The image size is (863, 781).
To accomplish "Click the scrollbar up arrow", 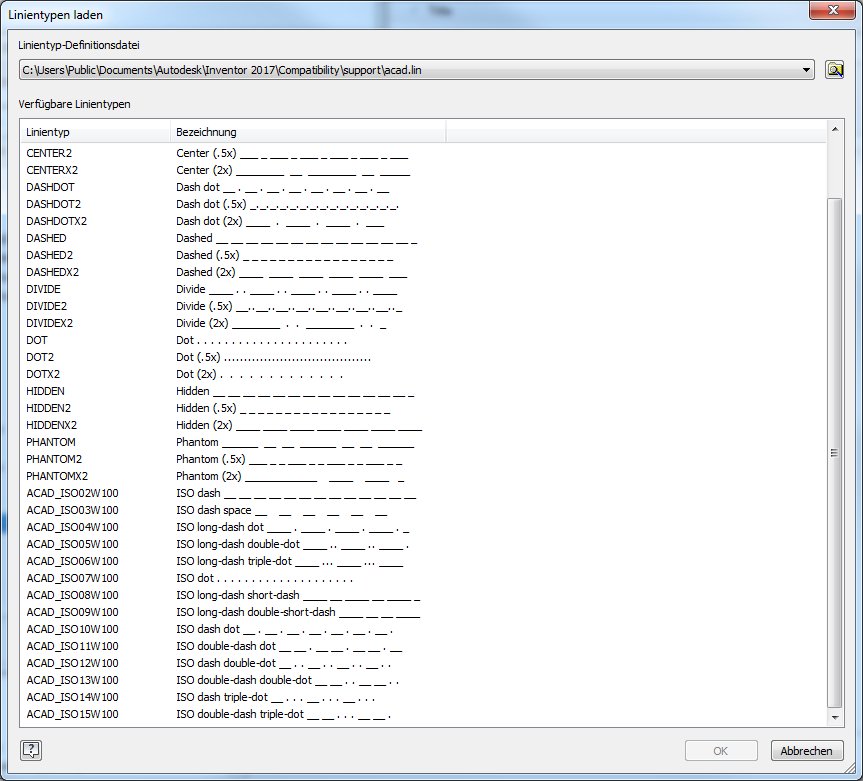I will 835,129.
